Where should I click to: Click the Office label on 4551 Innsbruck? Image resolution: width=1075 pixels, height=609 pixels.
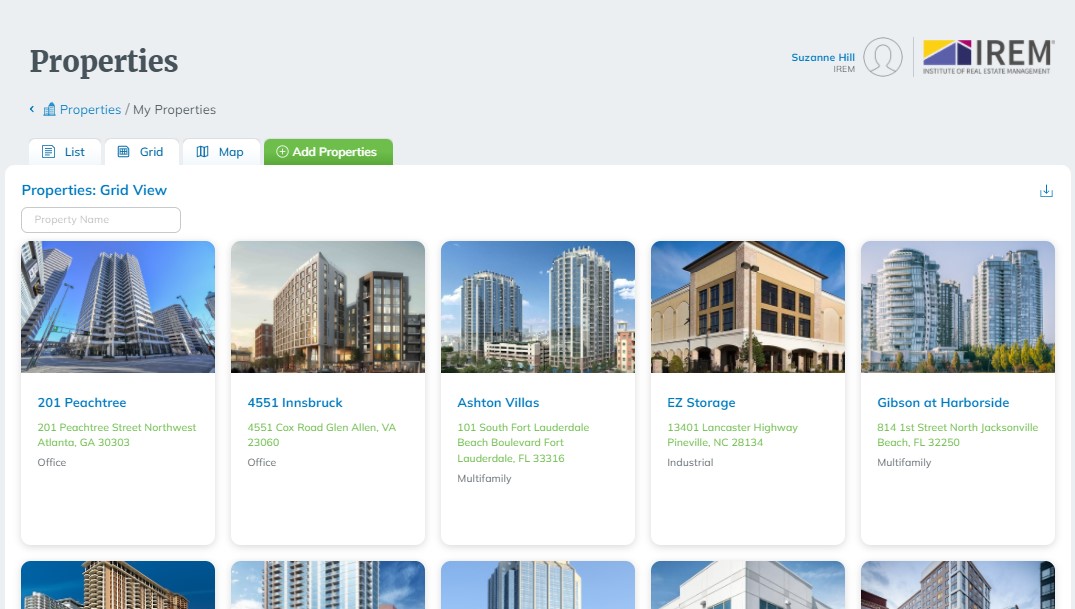tap(261, 462)
